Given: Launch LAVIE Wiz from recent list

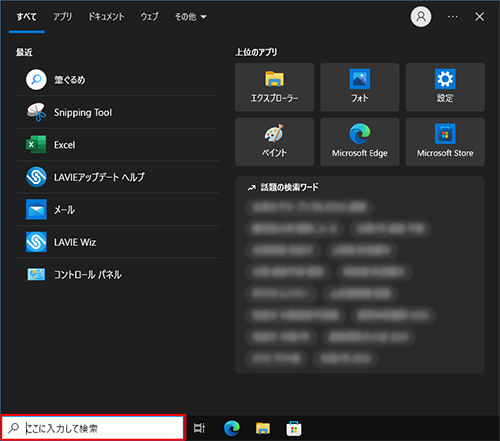Looking at the screenshot, I should tap(118, 242).
